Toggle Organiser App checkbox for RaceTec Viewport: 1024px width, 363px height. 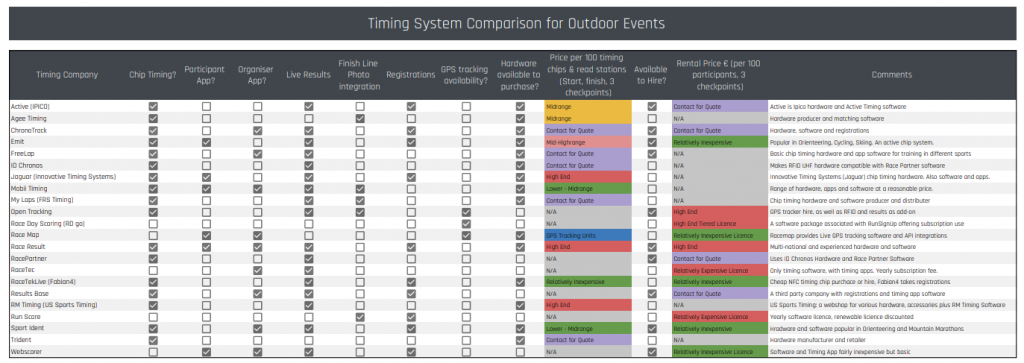pyautogui.click(x=257, y=270)
